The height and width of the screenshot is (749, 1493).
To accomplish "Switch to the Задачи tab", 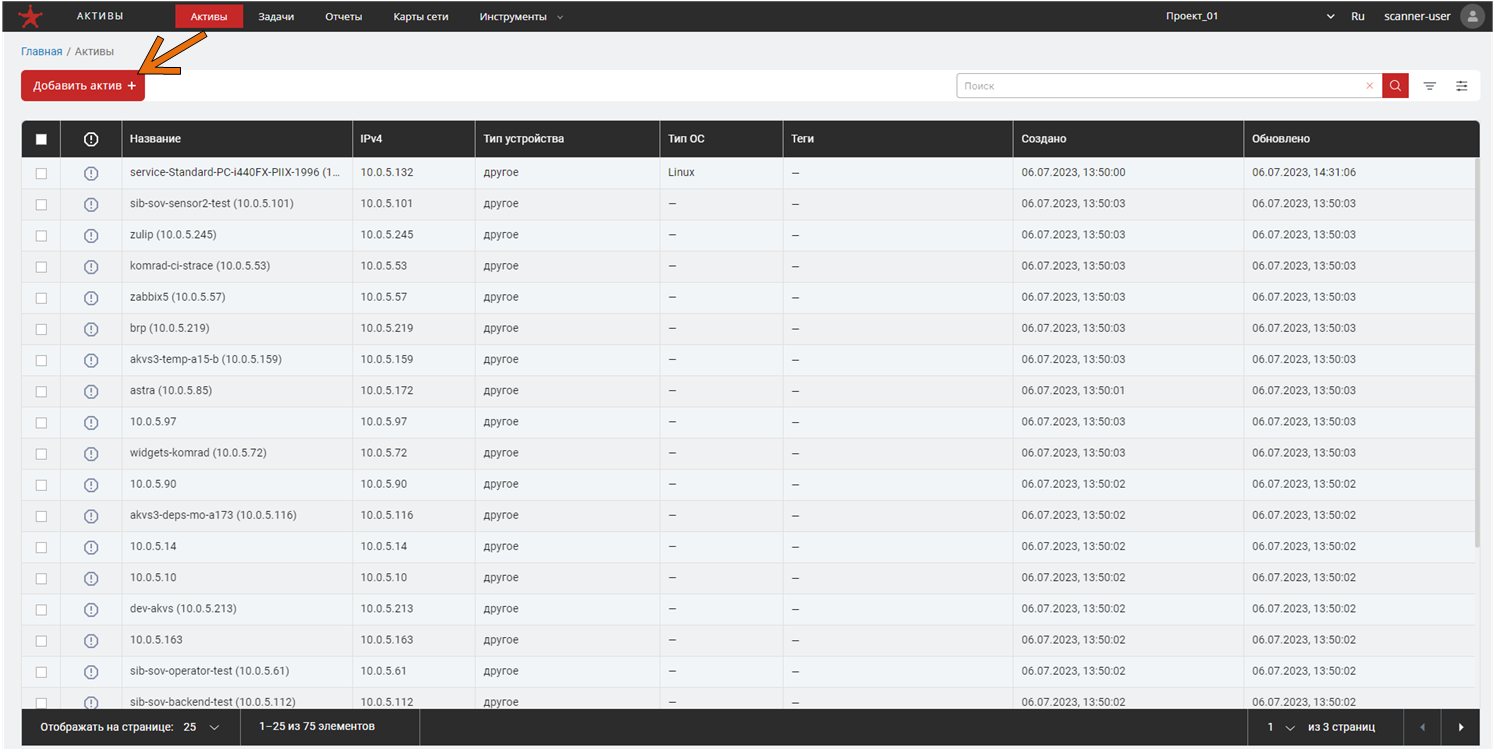I will tap(276, 17).
